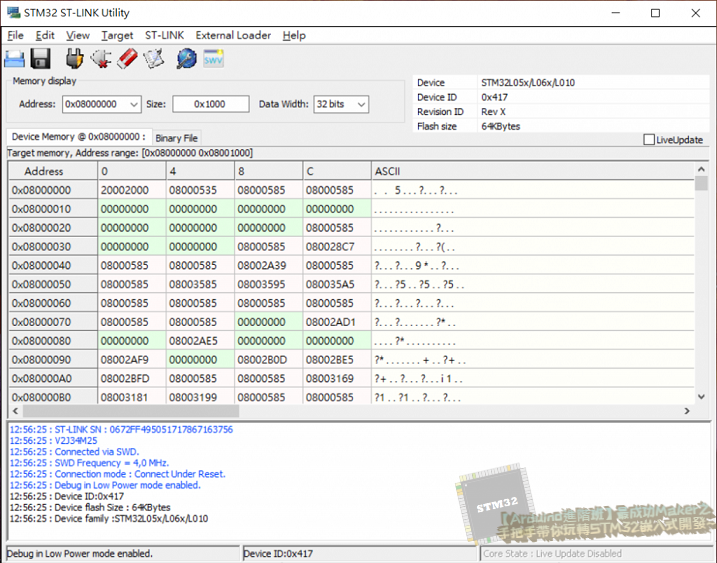This screenshot has width=717, height=563.
Task: Click the horizontal scrollbar's left arrow
Action: 16,411
